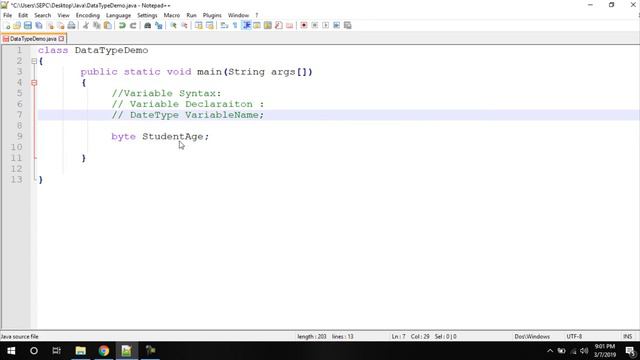Close the DataTypeDemo.java tab with its X

tap(61, 39)
